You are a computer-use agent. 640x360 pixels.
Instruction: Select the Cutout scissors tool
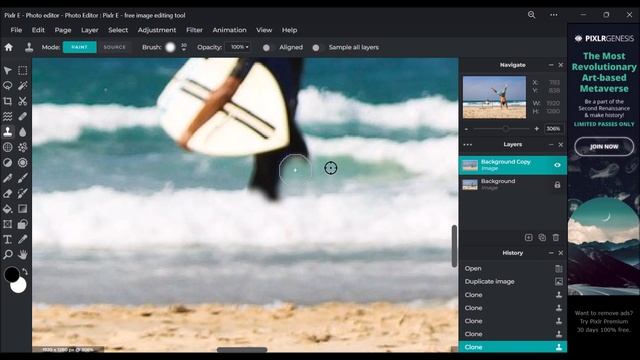[22, 101]
